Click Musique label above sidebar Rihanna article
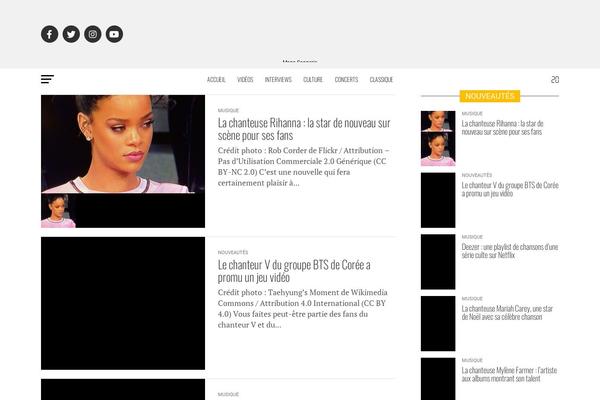Image resolution: width=600 pixels, height=400 pixels. 472,113
